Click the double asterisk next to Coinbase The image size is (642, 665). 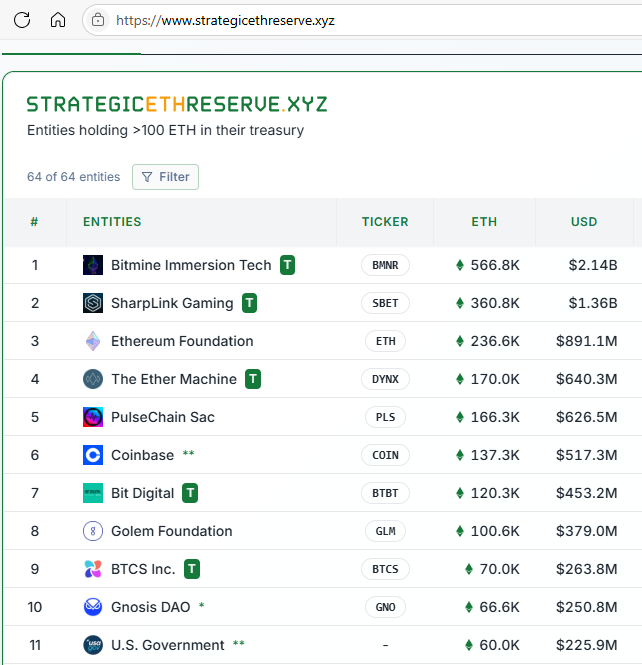coord(189,453)
